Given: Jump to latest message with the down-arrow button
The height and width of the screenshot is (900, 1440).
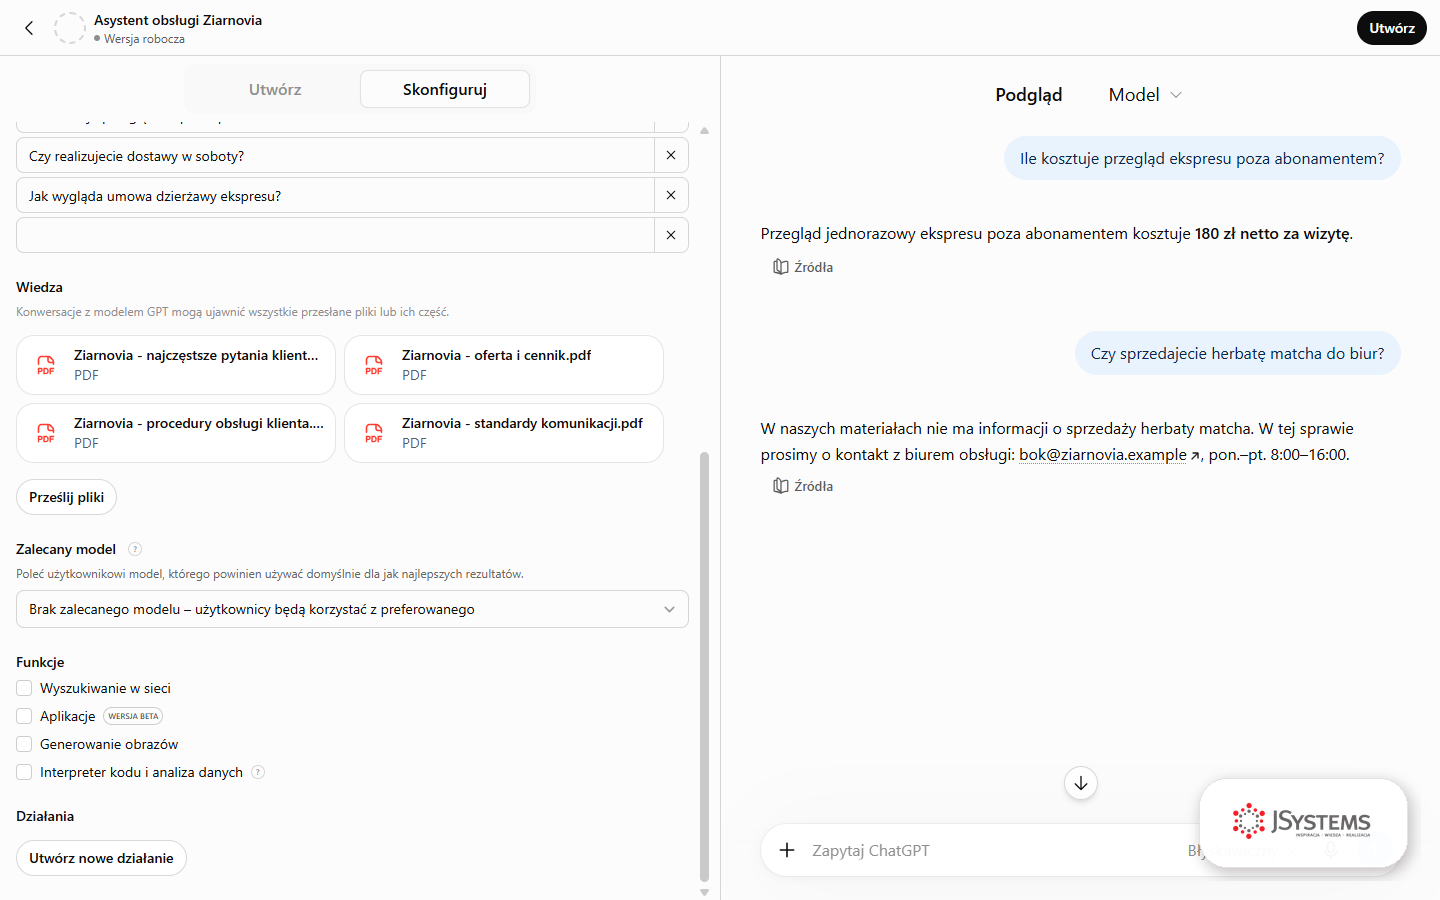Looking at the screenshot, I should [1081, 783].
